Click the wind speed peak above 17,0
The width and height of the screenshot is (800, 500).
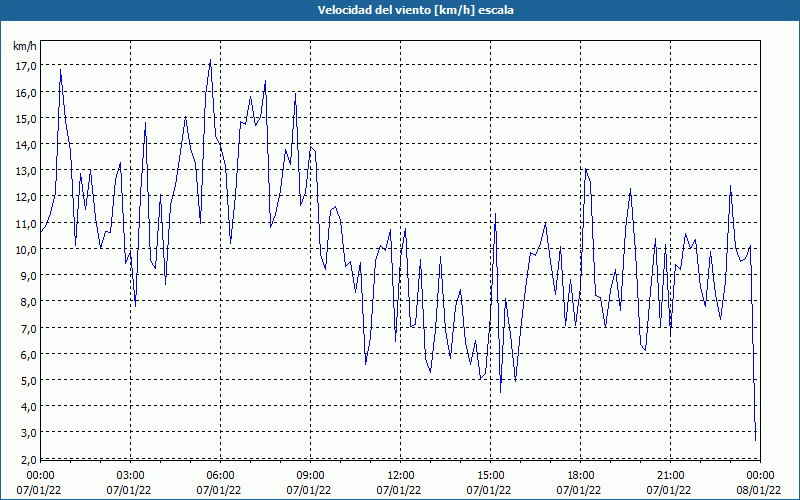pyautogui.click(x=210, y=60)
